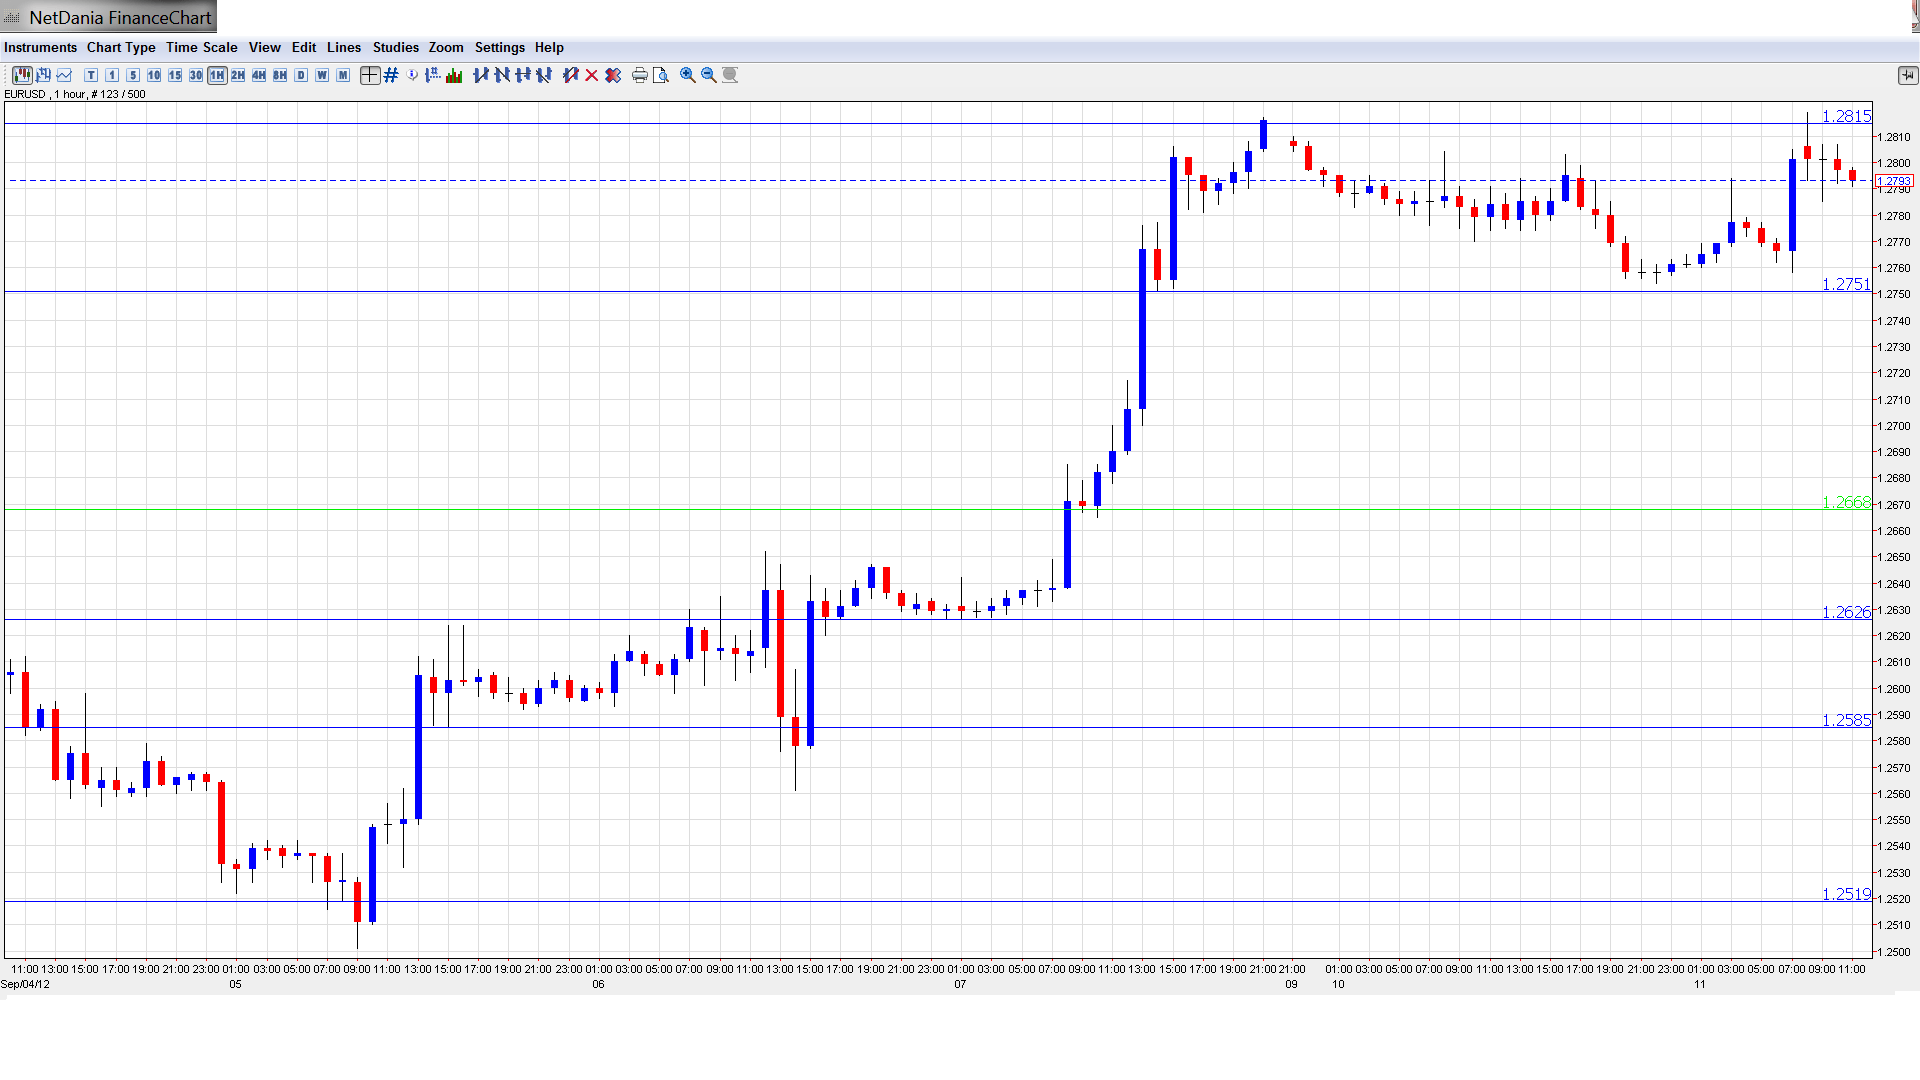The image size is (1920, 1080).
Task: Open the Settings menu
Action: pos(499,47)
